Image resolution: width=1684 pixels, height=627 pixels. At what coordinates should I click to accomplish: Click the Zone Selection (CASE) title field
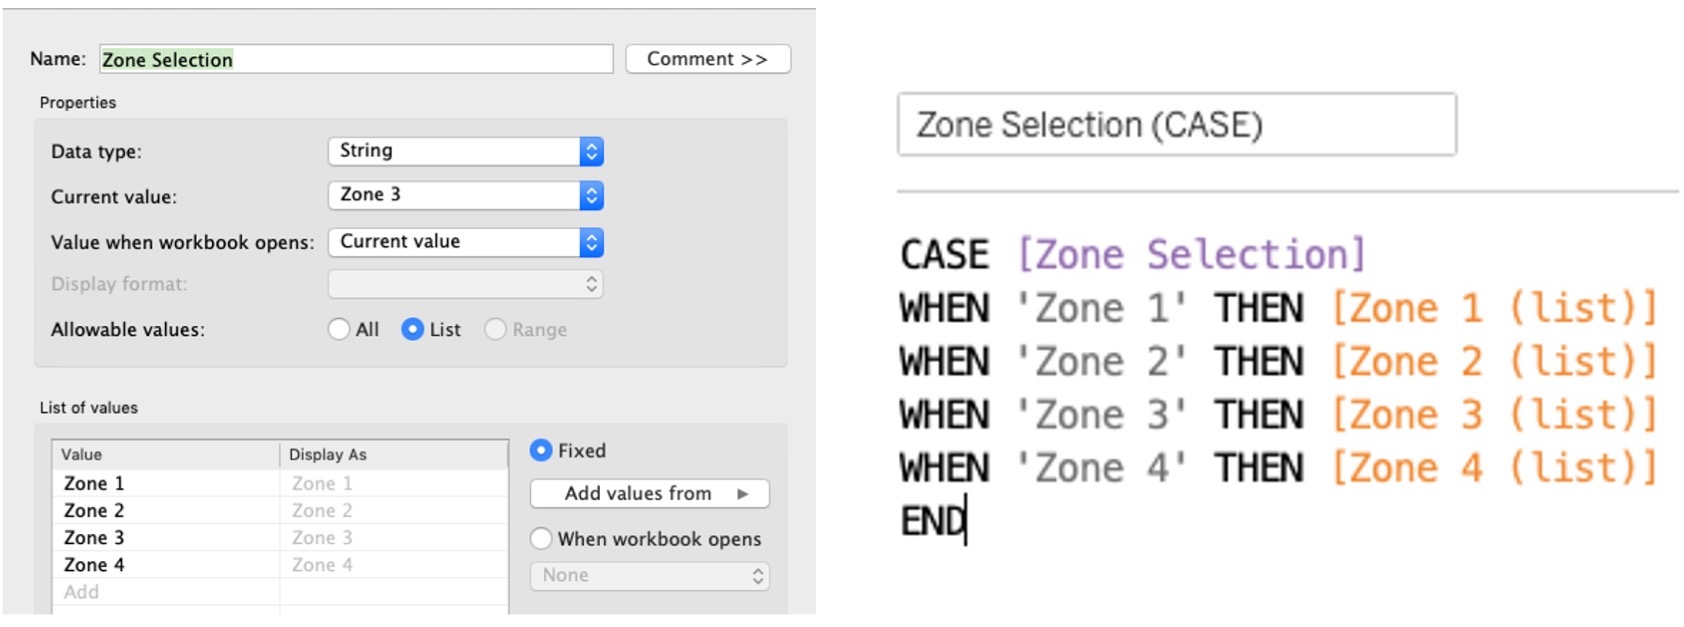point(1177,124)
